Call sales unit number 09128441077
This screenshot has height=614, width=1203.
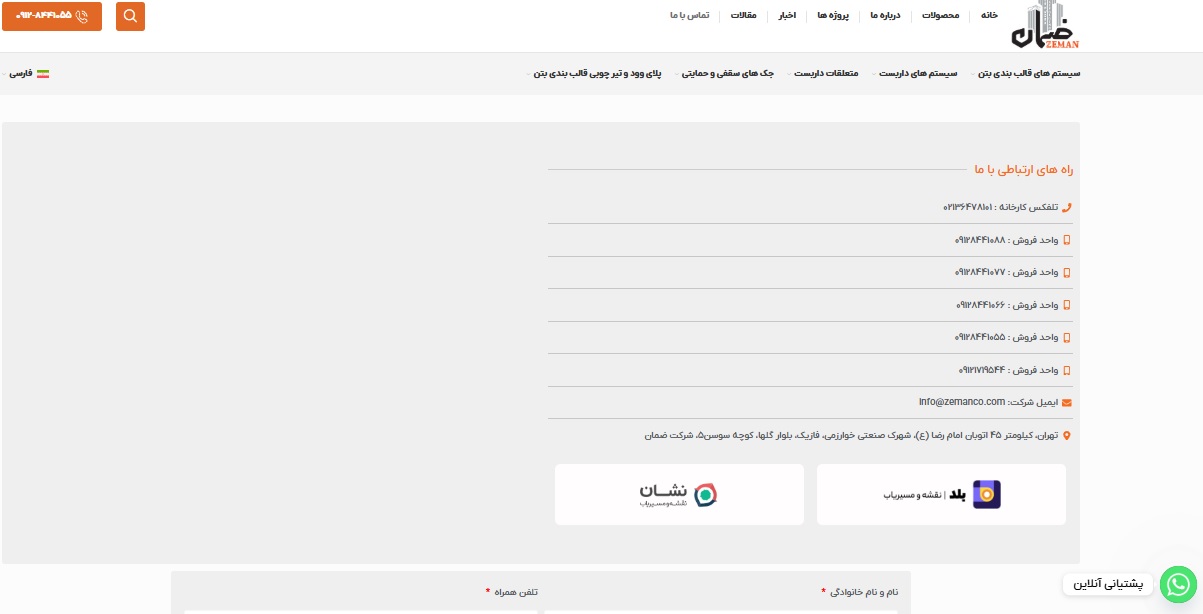(980, 272)
